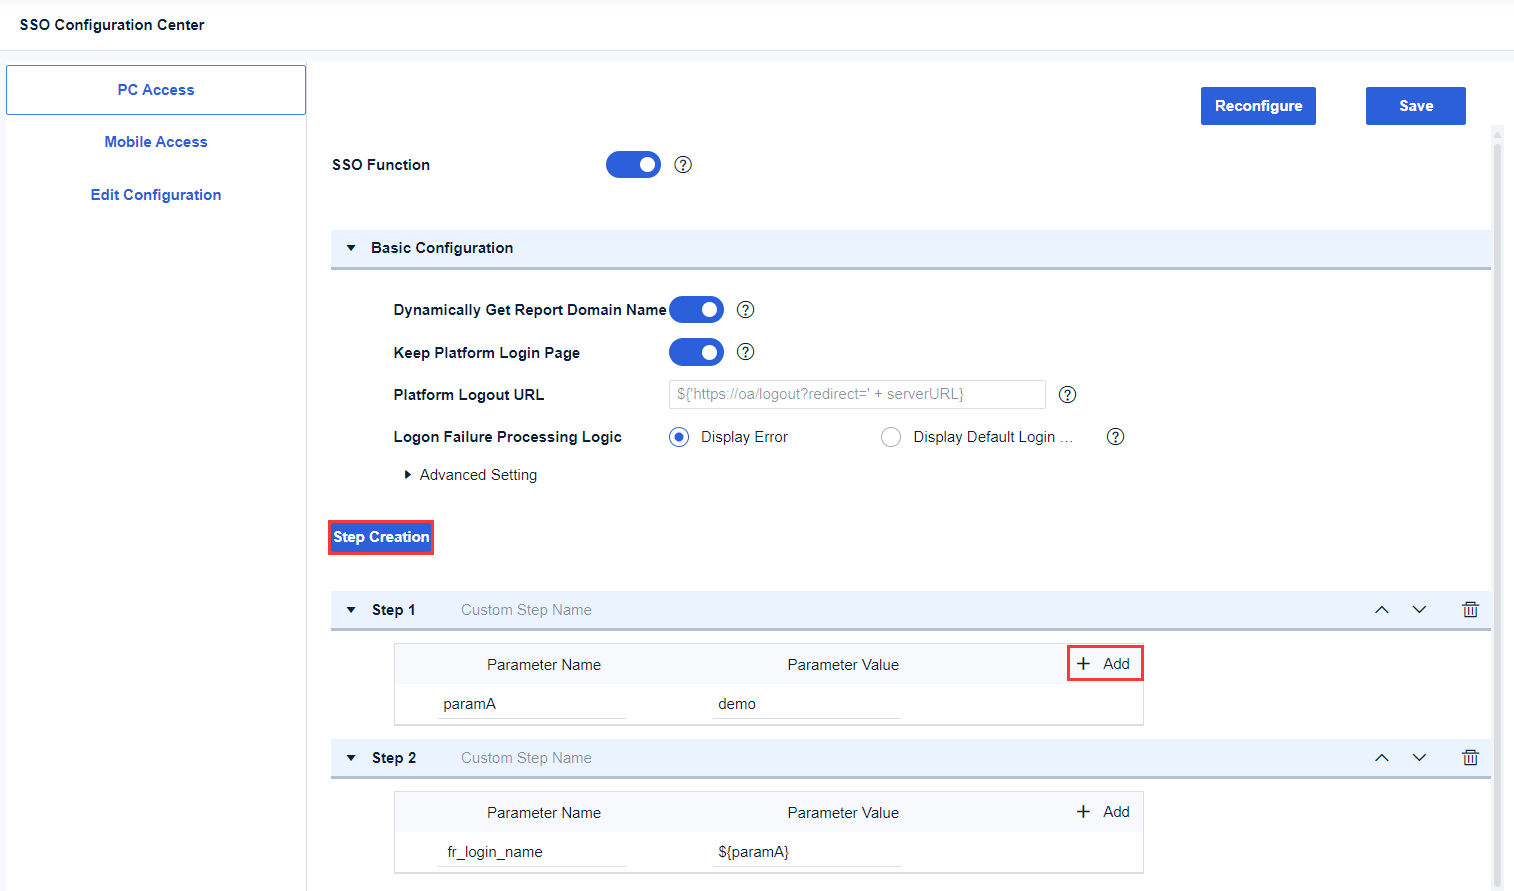Turn off Keep Platform Login Page toggle
The image size is (1514, 891).
tap(696, 352)
